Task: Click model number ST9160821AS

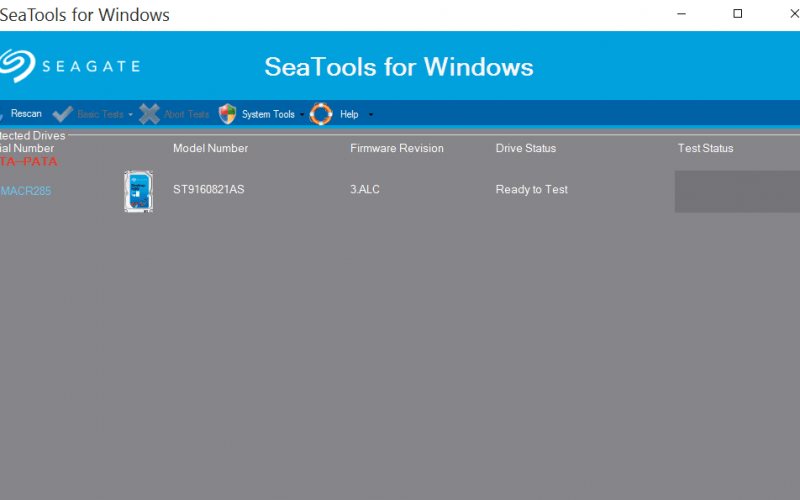Action: 209,189
